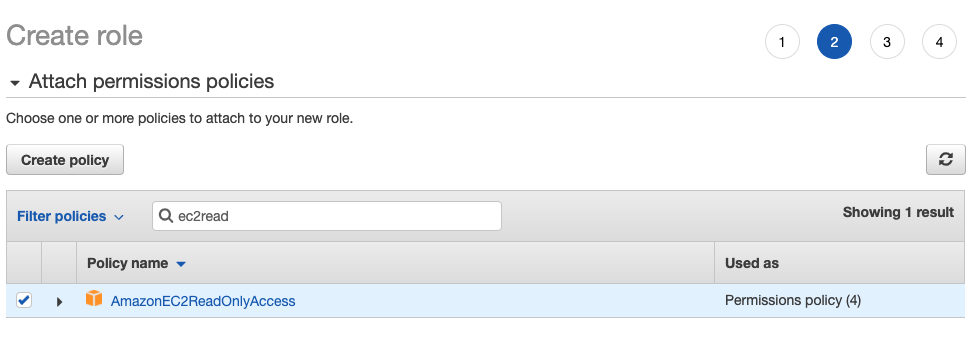Click the magnifier icon in search box
Screen dimensions: 970x360
pos(166,216)
